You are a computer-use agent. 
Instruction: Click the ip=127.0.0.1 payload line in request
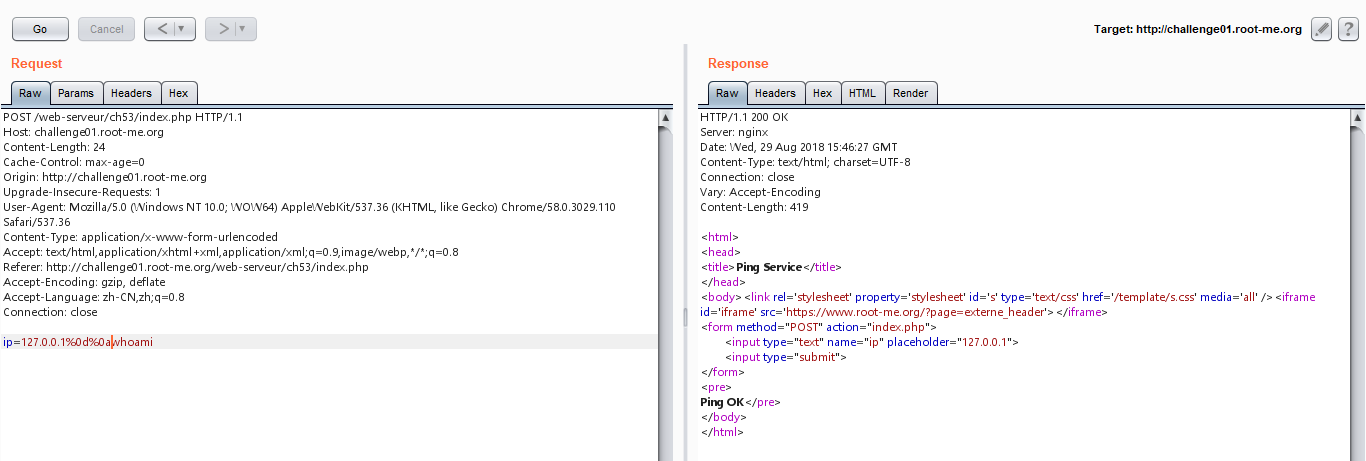[78, 342]
